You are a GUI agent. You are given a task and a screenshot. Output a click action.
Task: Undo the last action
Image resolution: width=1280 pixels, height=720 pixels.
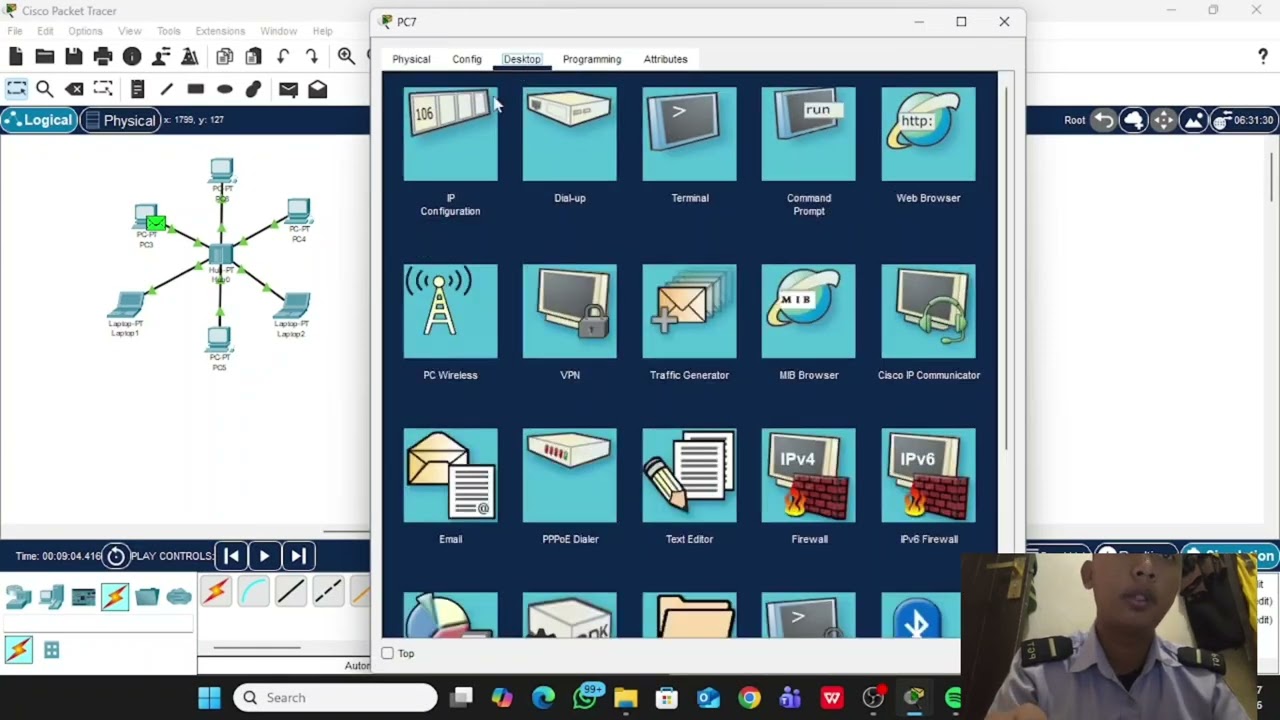[x=283, y=57]
